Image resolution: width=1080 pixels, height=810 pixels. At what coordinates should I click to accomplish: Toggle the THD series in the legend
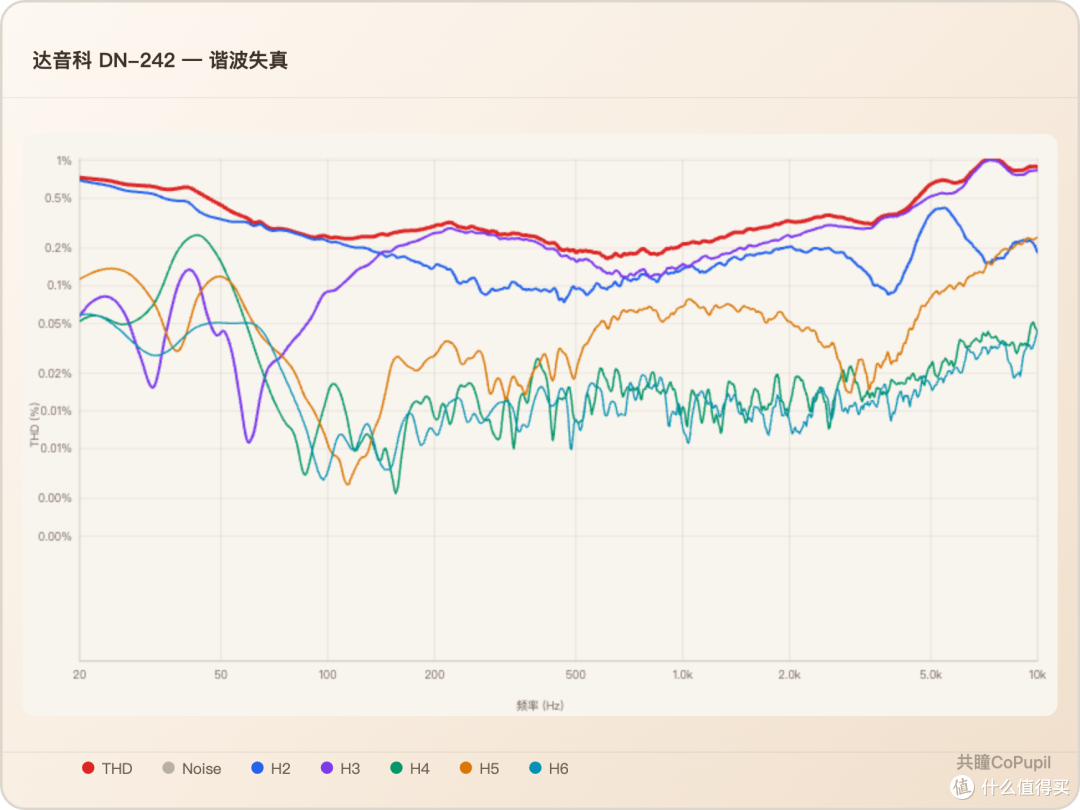[107, 769]
